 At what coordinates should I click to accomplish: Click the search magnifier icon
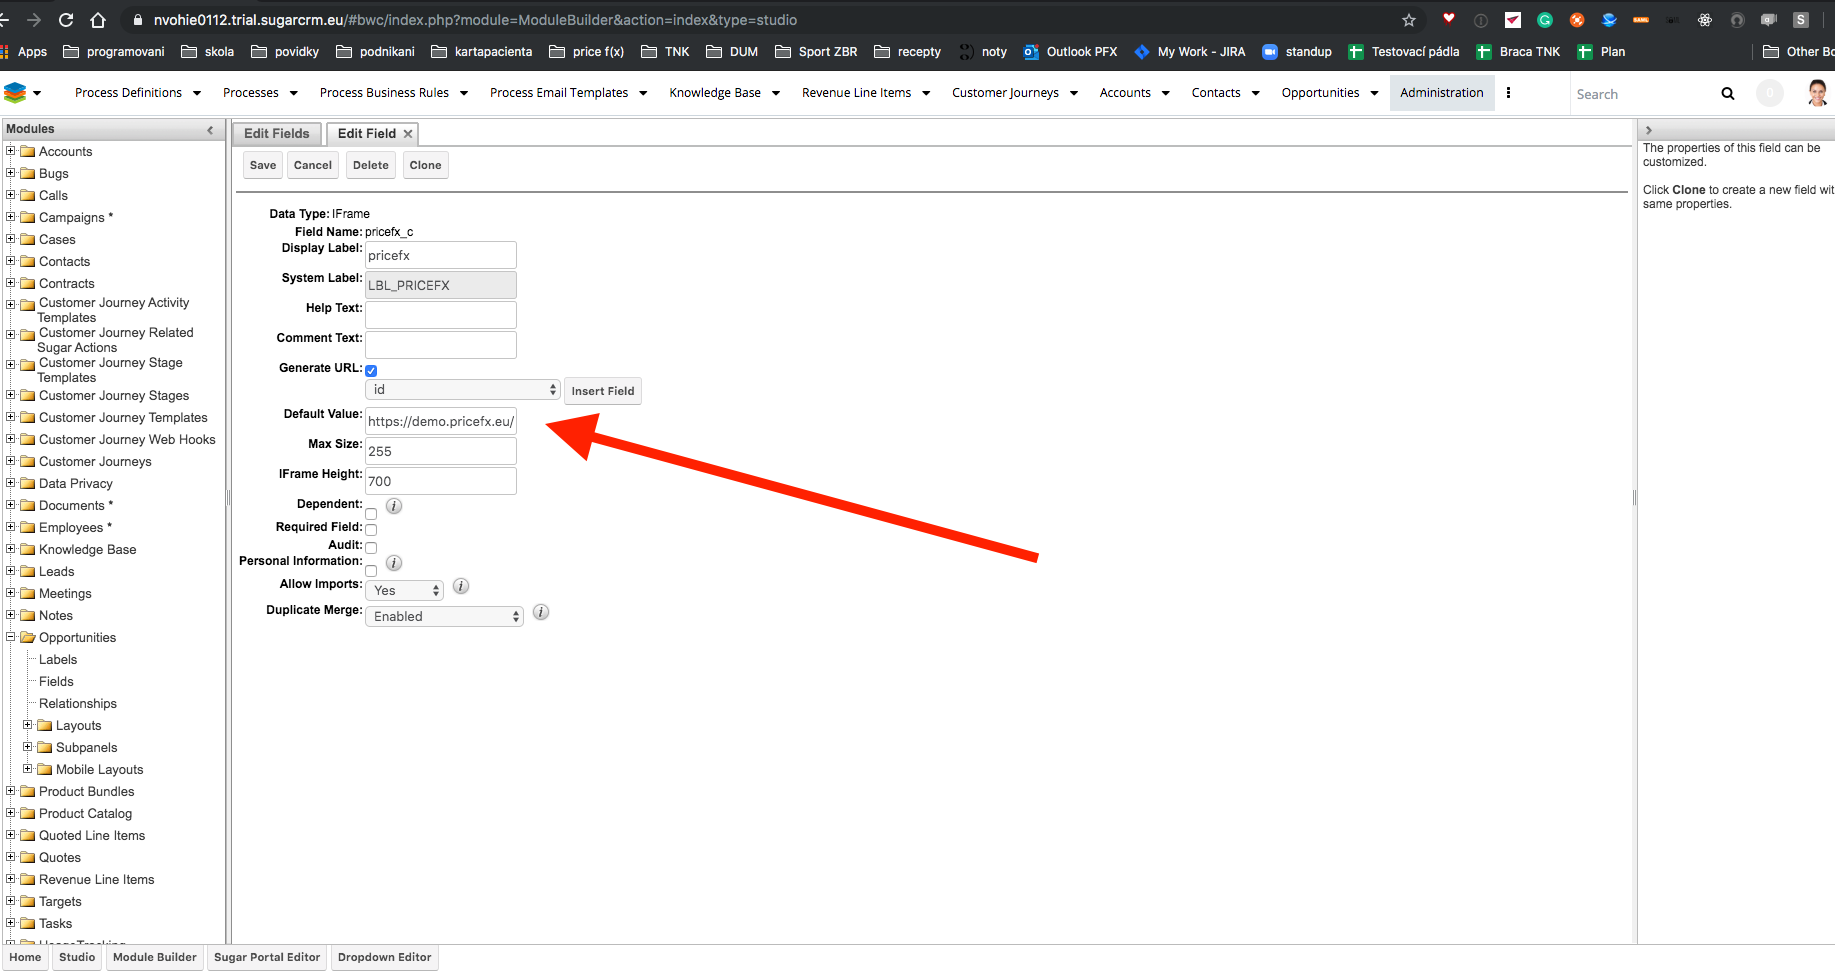(1728, 93)
